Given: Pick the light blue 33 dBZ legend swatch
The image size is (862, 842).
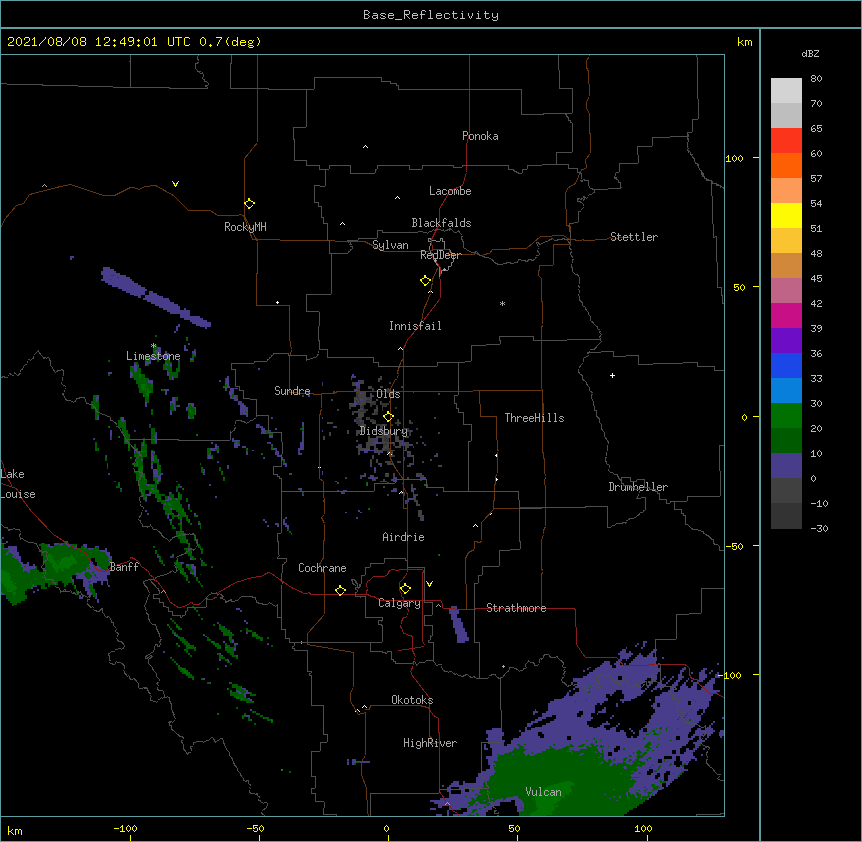Looking at the screenshot, I should (x=786, y=390).
